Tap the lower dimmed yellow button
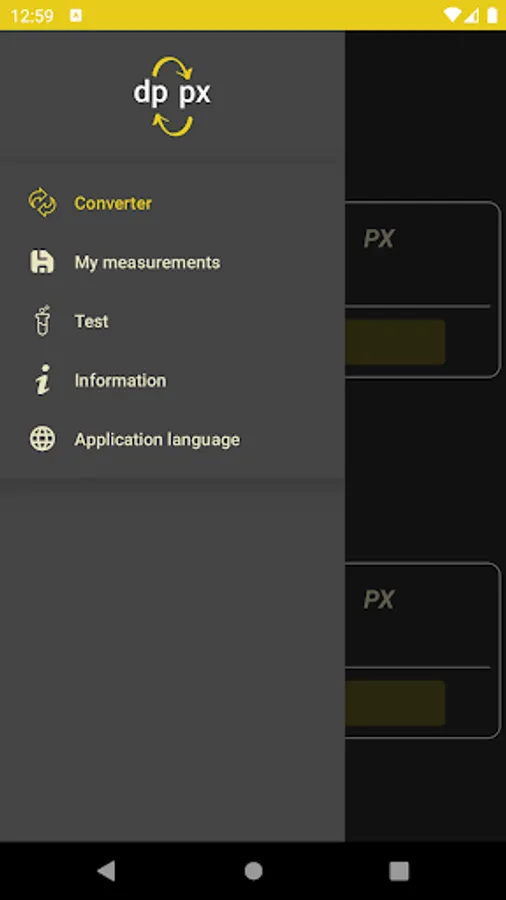The height and width of the screenshot is (900, 506). coord(395,703)
